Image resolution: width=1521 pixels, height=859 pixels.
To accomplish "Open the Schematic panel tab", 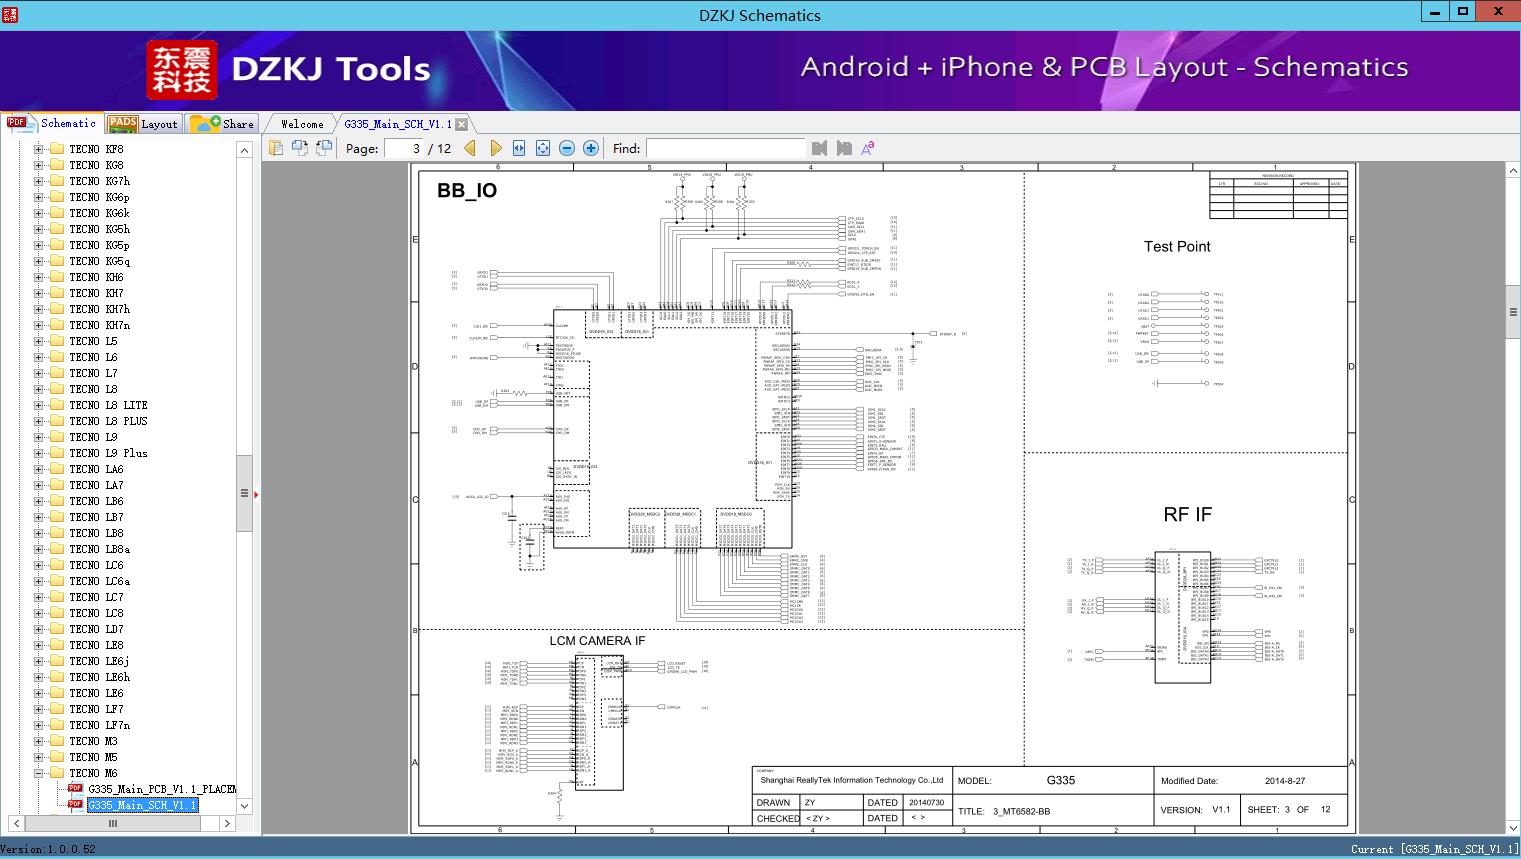I will tap(52, 123).
